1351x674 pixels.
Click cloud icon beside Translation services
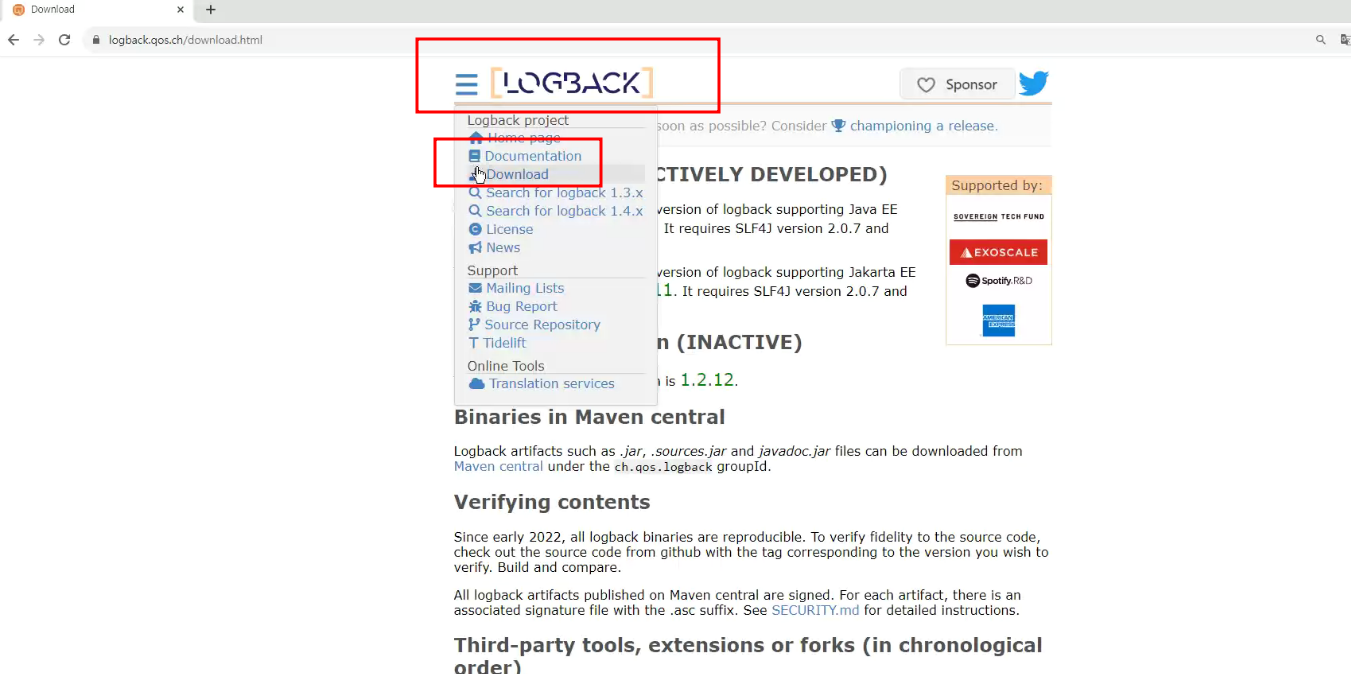477,384
